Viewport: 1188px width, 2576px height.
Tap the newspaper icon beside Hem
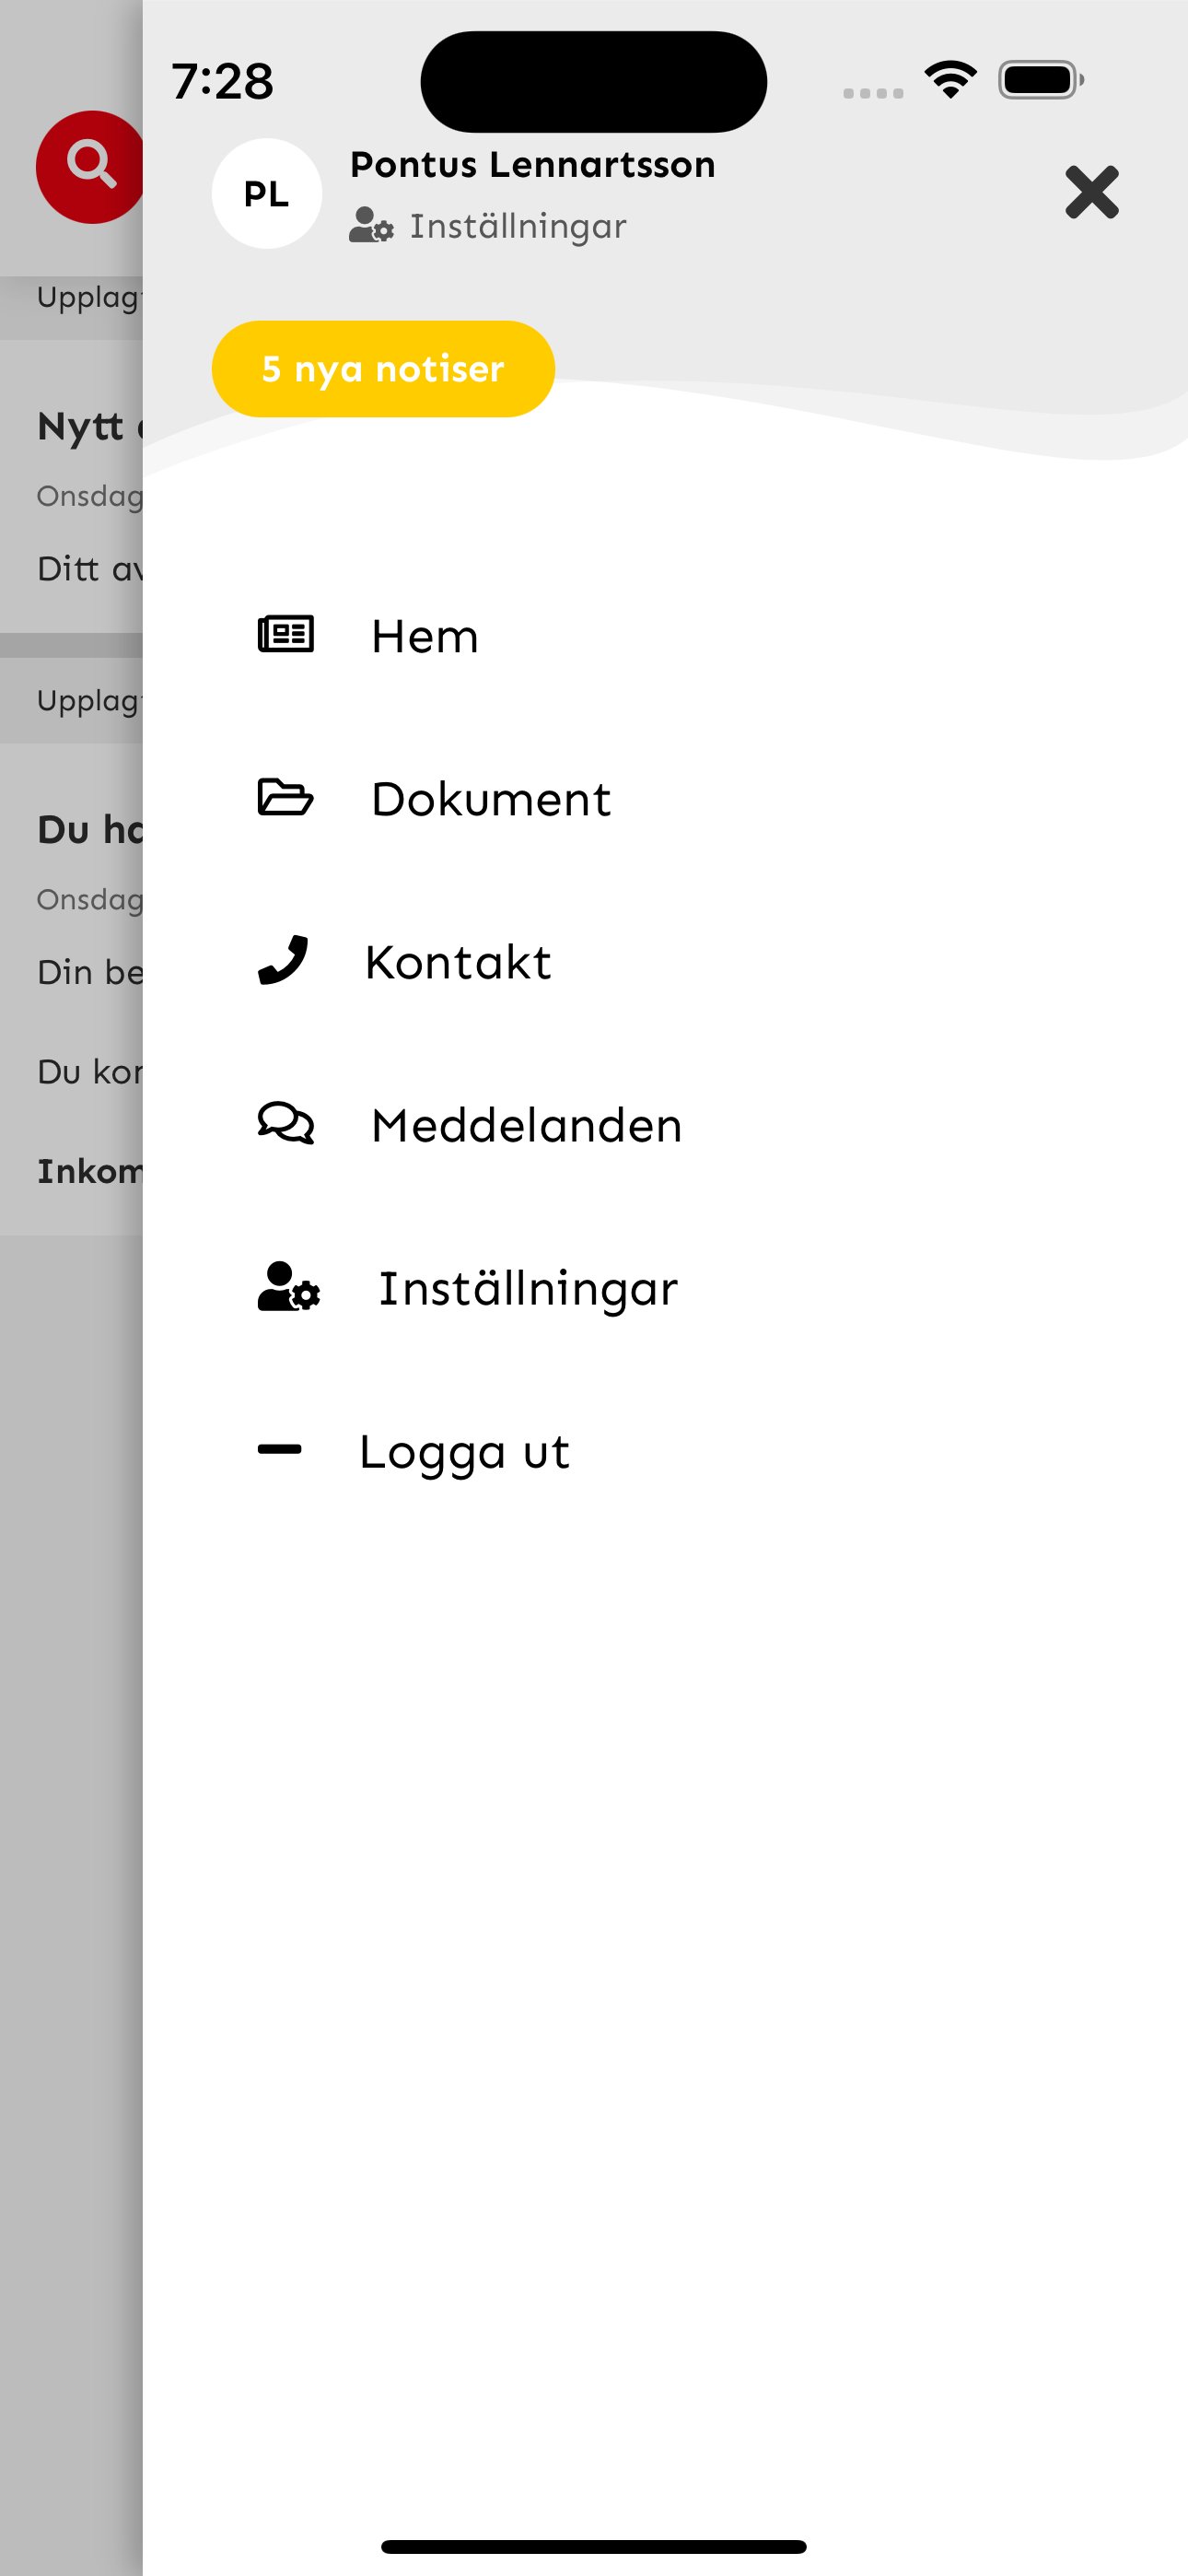click(x=286, y=635)
